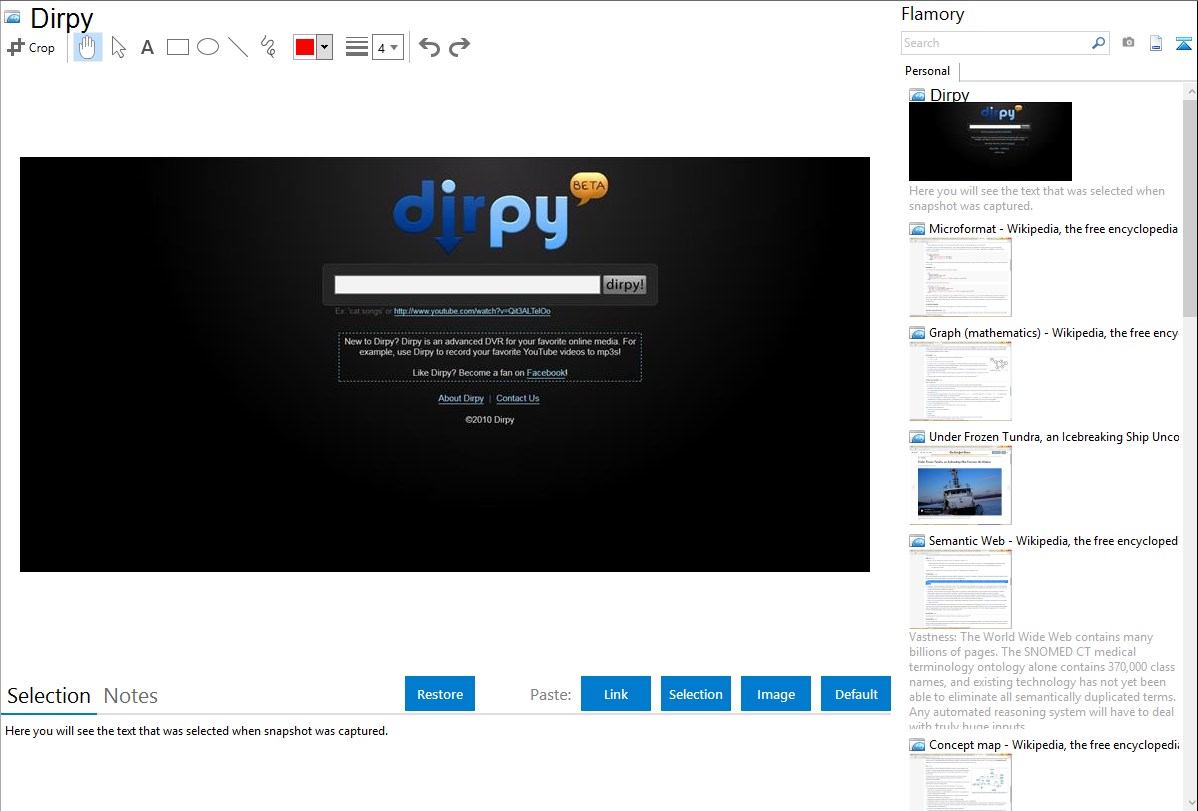Select the Graph (mathematics) title text

coord(1053,333)
